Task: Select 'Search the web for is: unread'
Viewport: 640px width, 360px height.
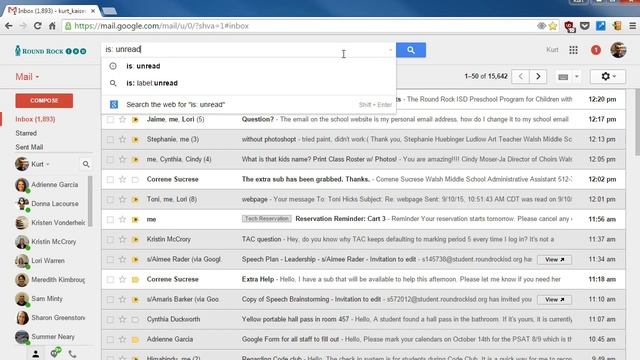Action: pyautogui.click(x=249, y=104)
